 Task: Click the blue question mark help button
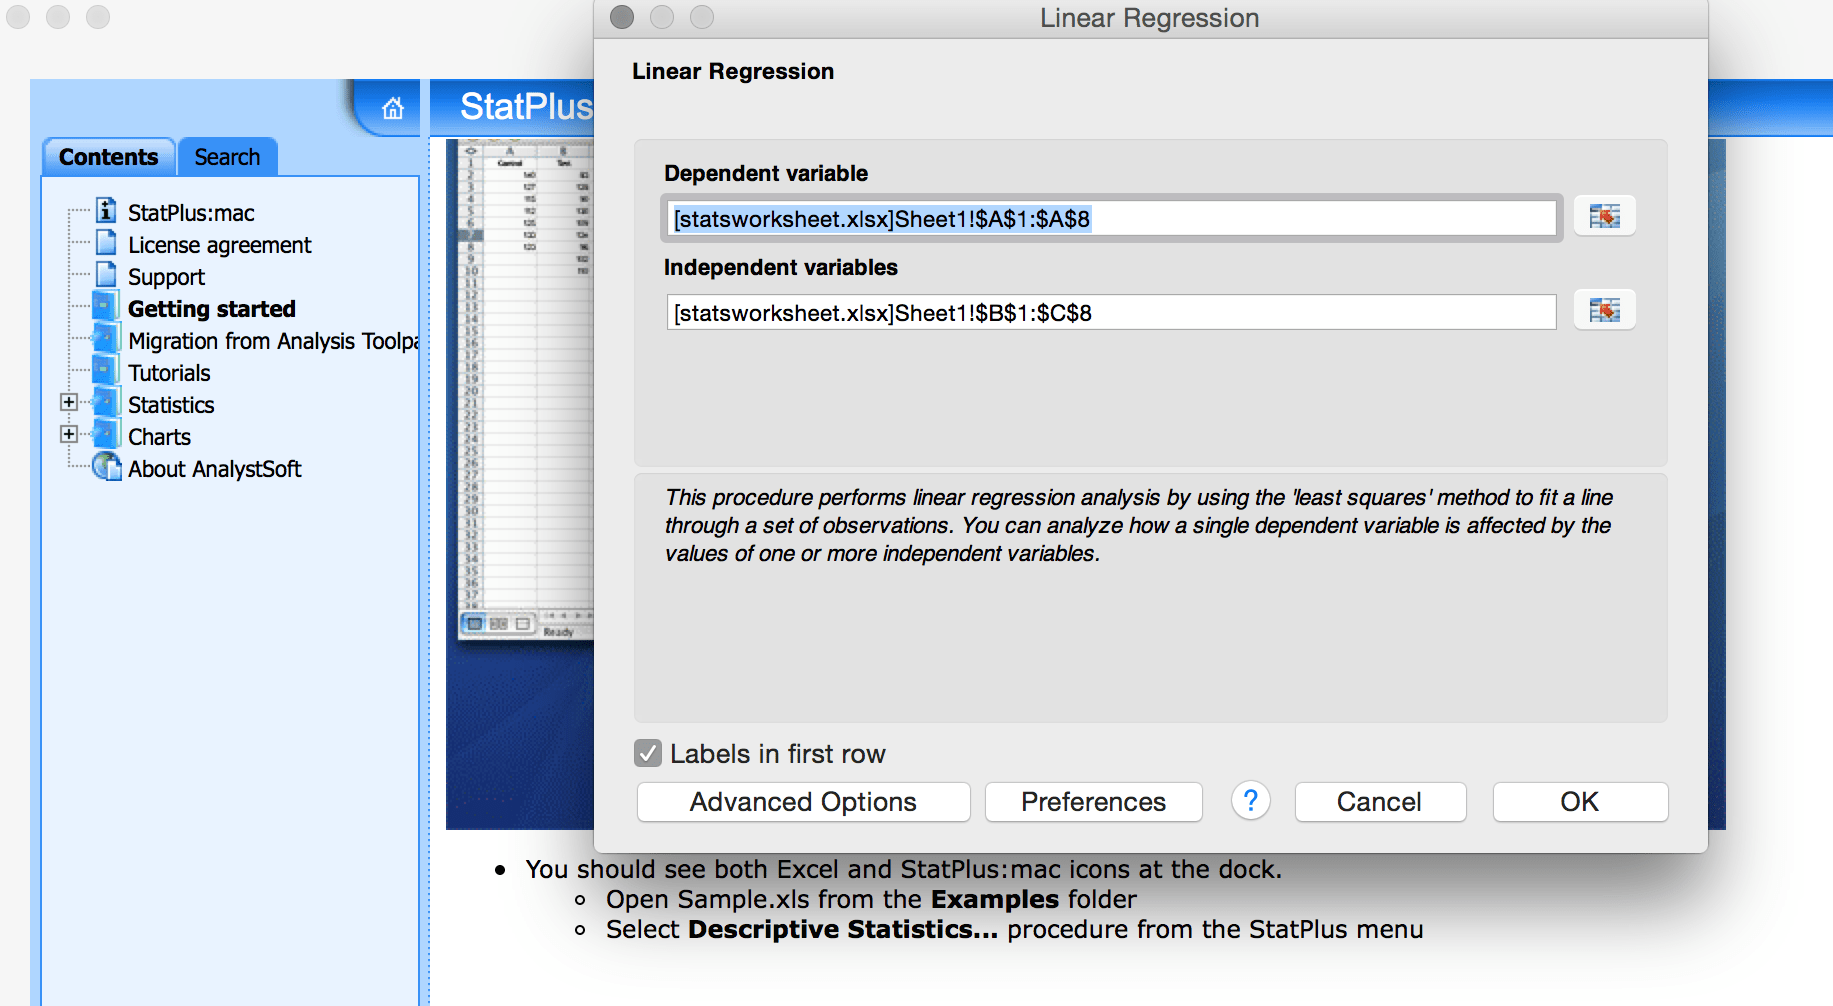[1250, 801]
